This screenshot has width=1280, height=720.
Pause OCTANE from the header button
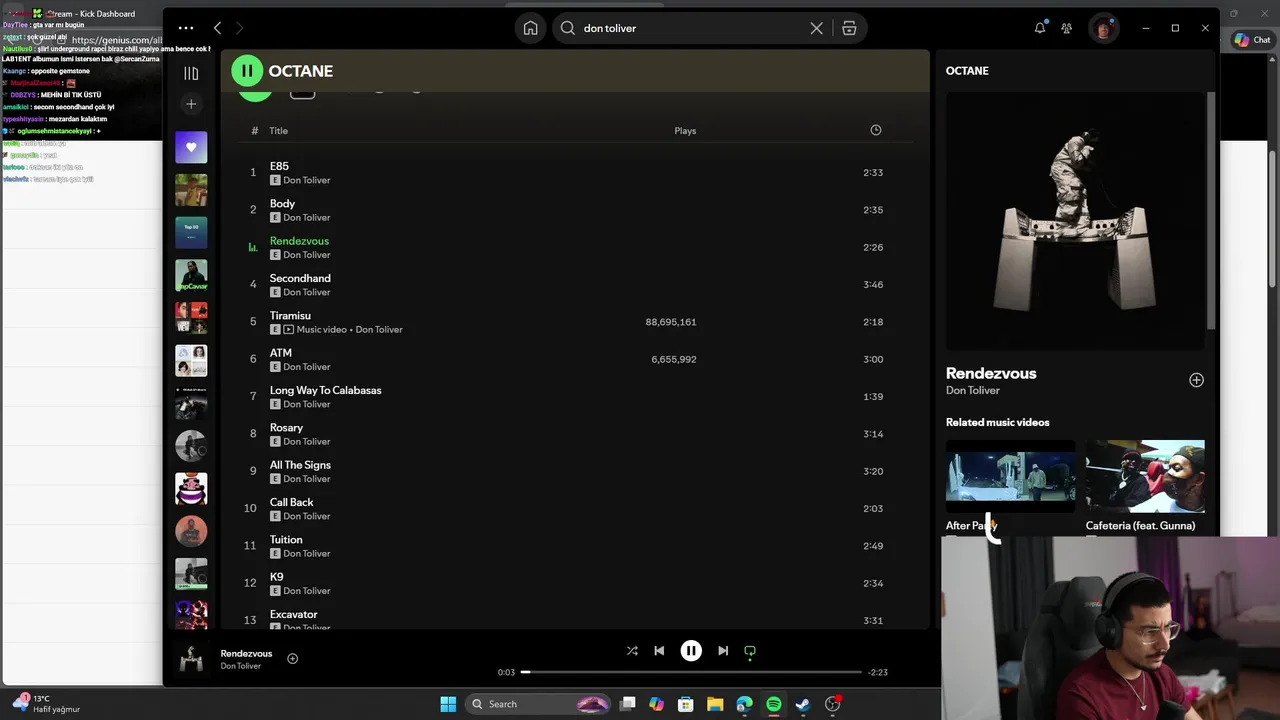click(247, 71)
